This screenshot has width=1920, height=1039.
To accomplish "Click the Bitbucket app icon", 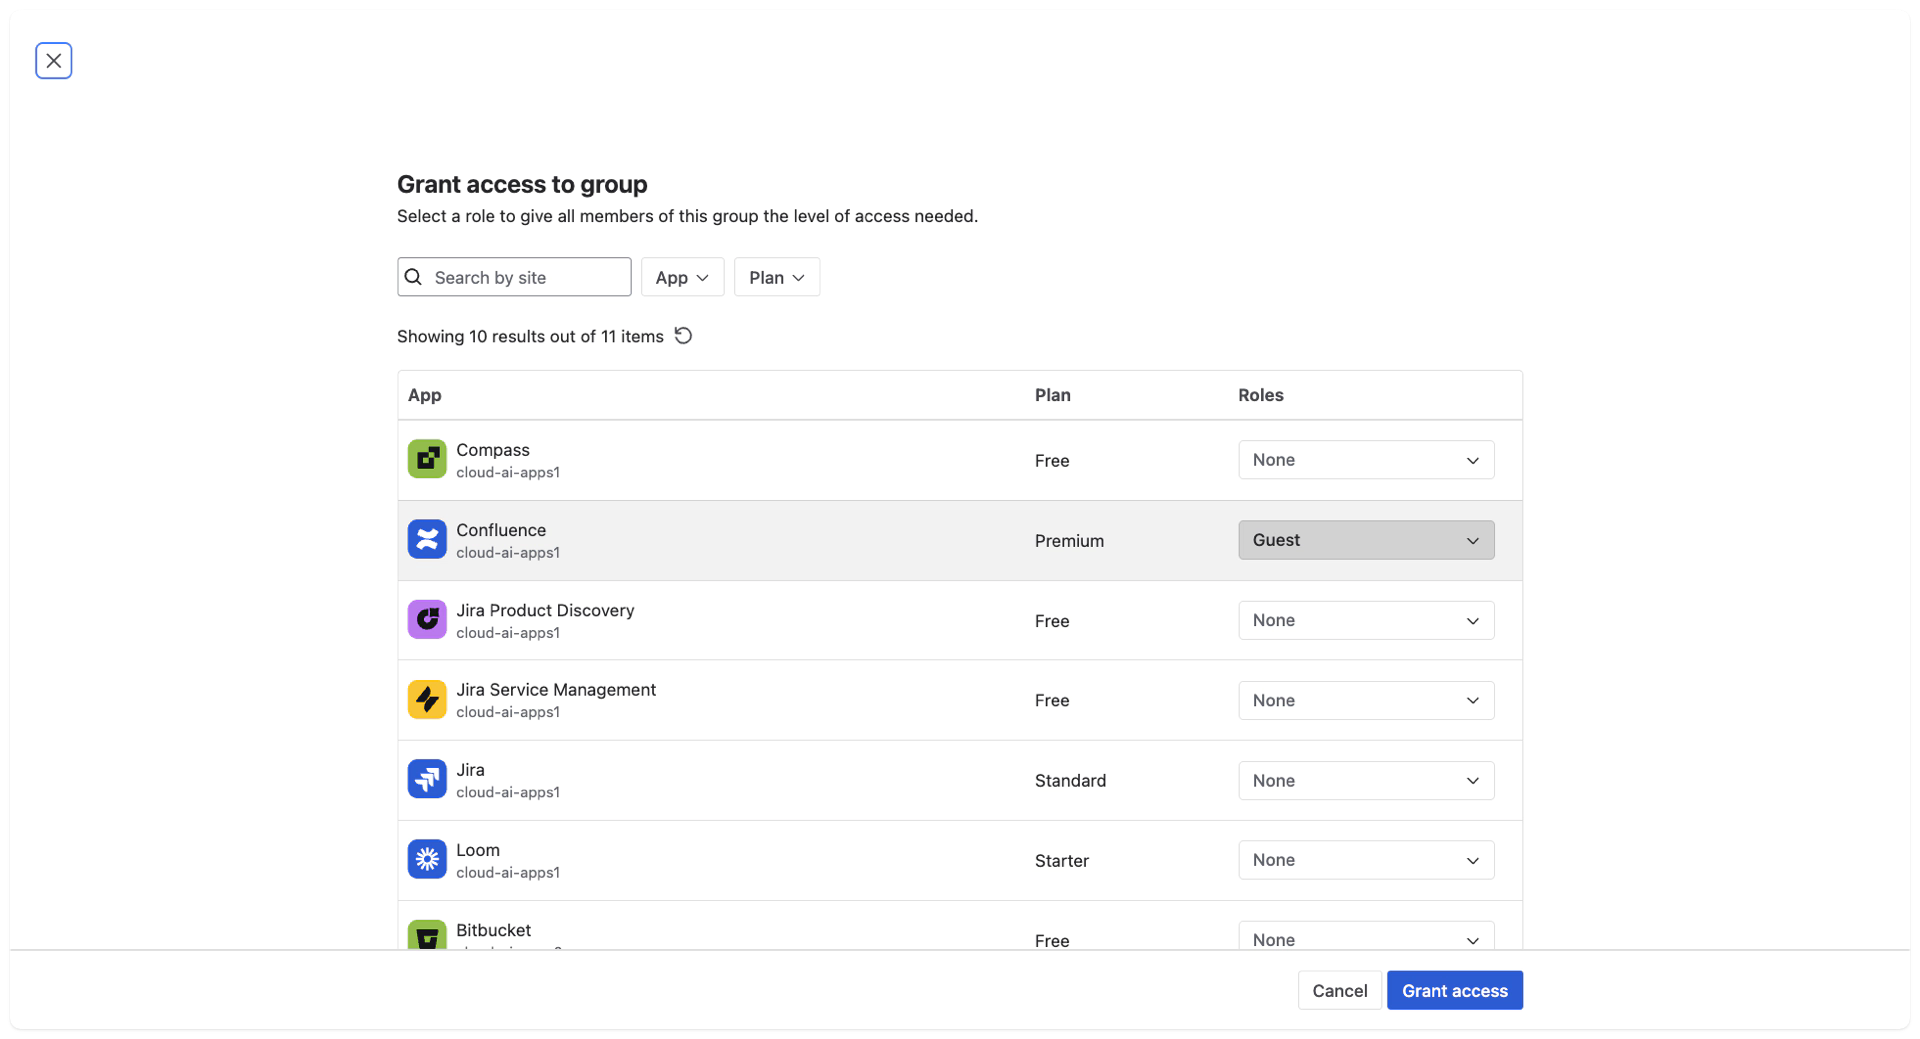I will pos(427,936).
